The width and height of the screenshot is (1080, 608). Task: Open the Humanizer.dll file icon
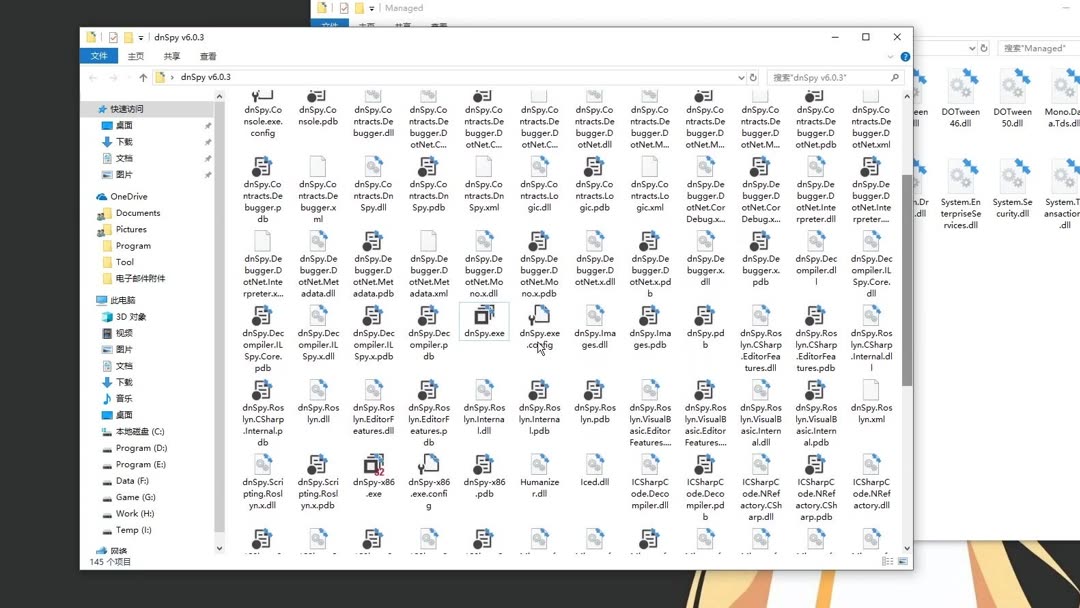click(x=540, y=466)
